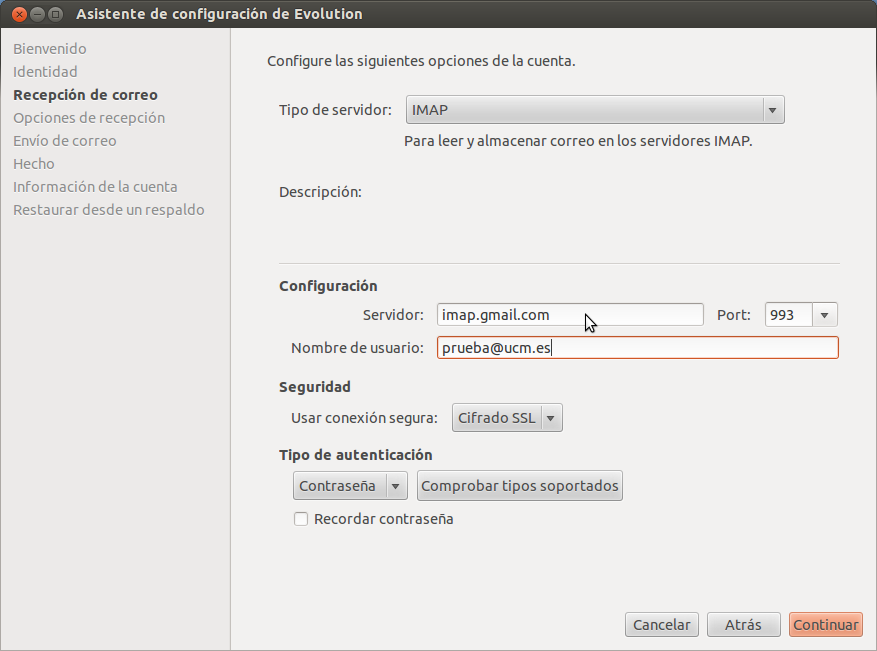The height and width of the screenshot is (651, 877).
Task: Open the Cifrado SSL security dropdown
Action: pos(507,418)
